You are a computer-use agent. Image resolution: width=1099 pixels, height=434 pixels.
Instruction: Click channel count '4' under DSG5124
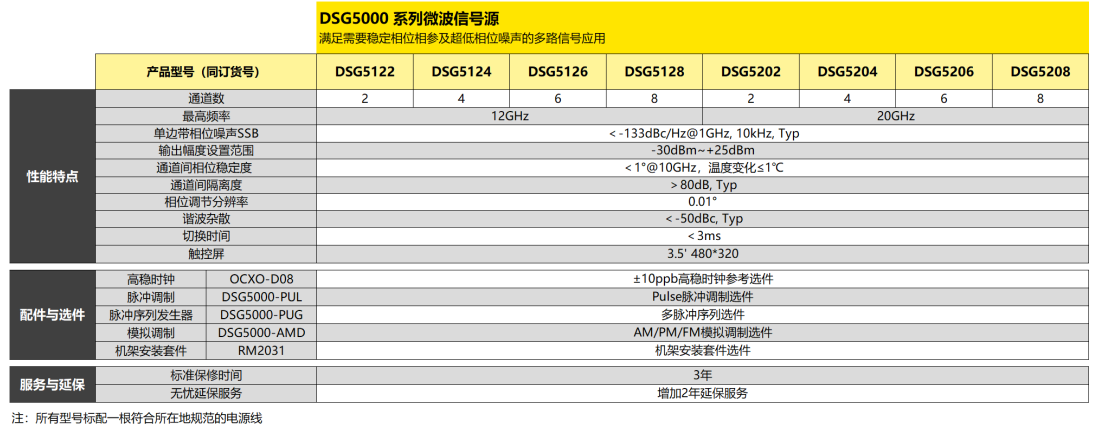click(x=461, y=98)
